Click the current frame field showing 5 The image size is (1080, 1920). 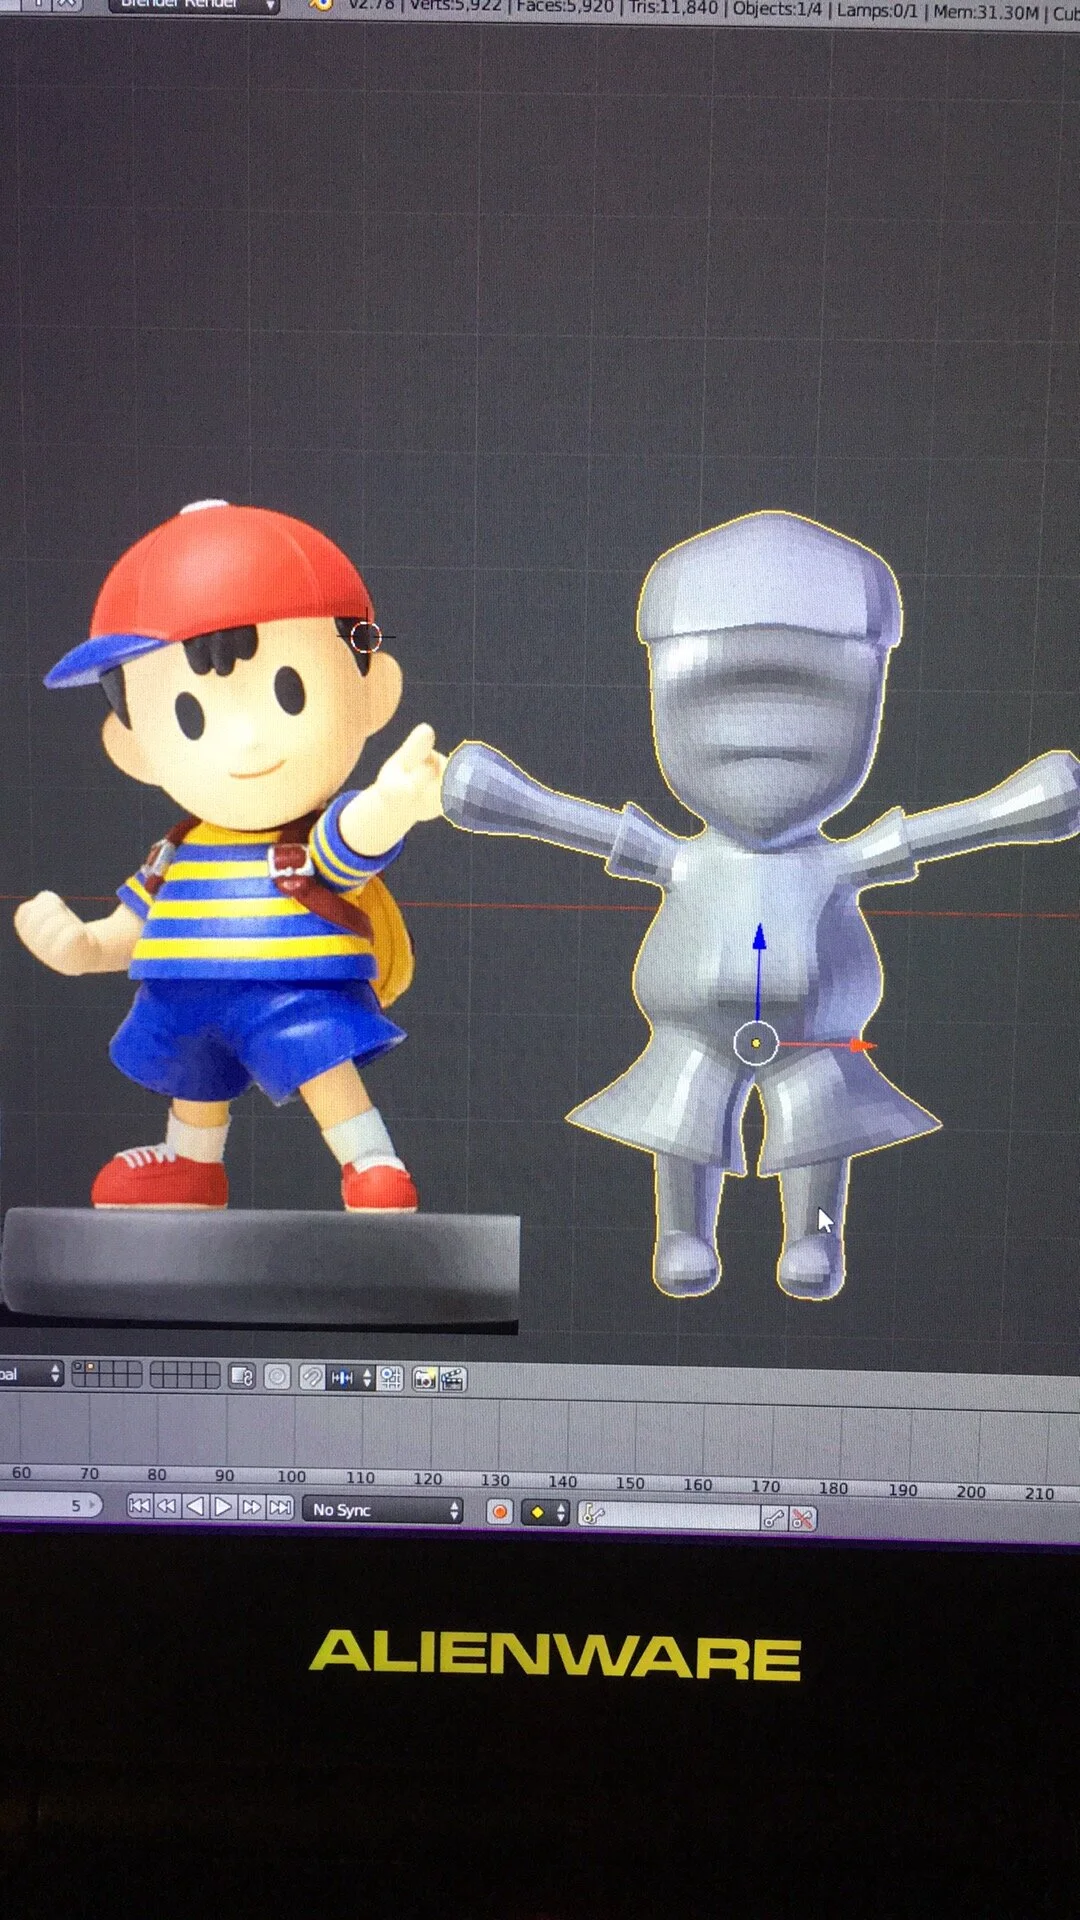click(50, 1505)
